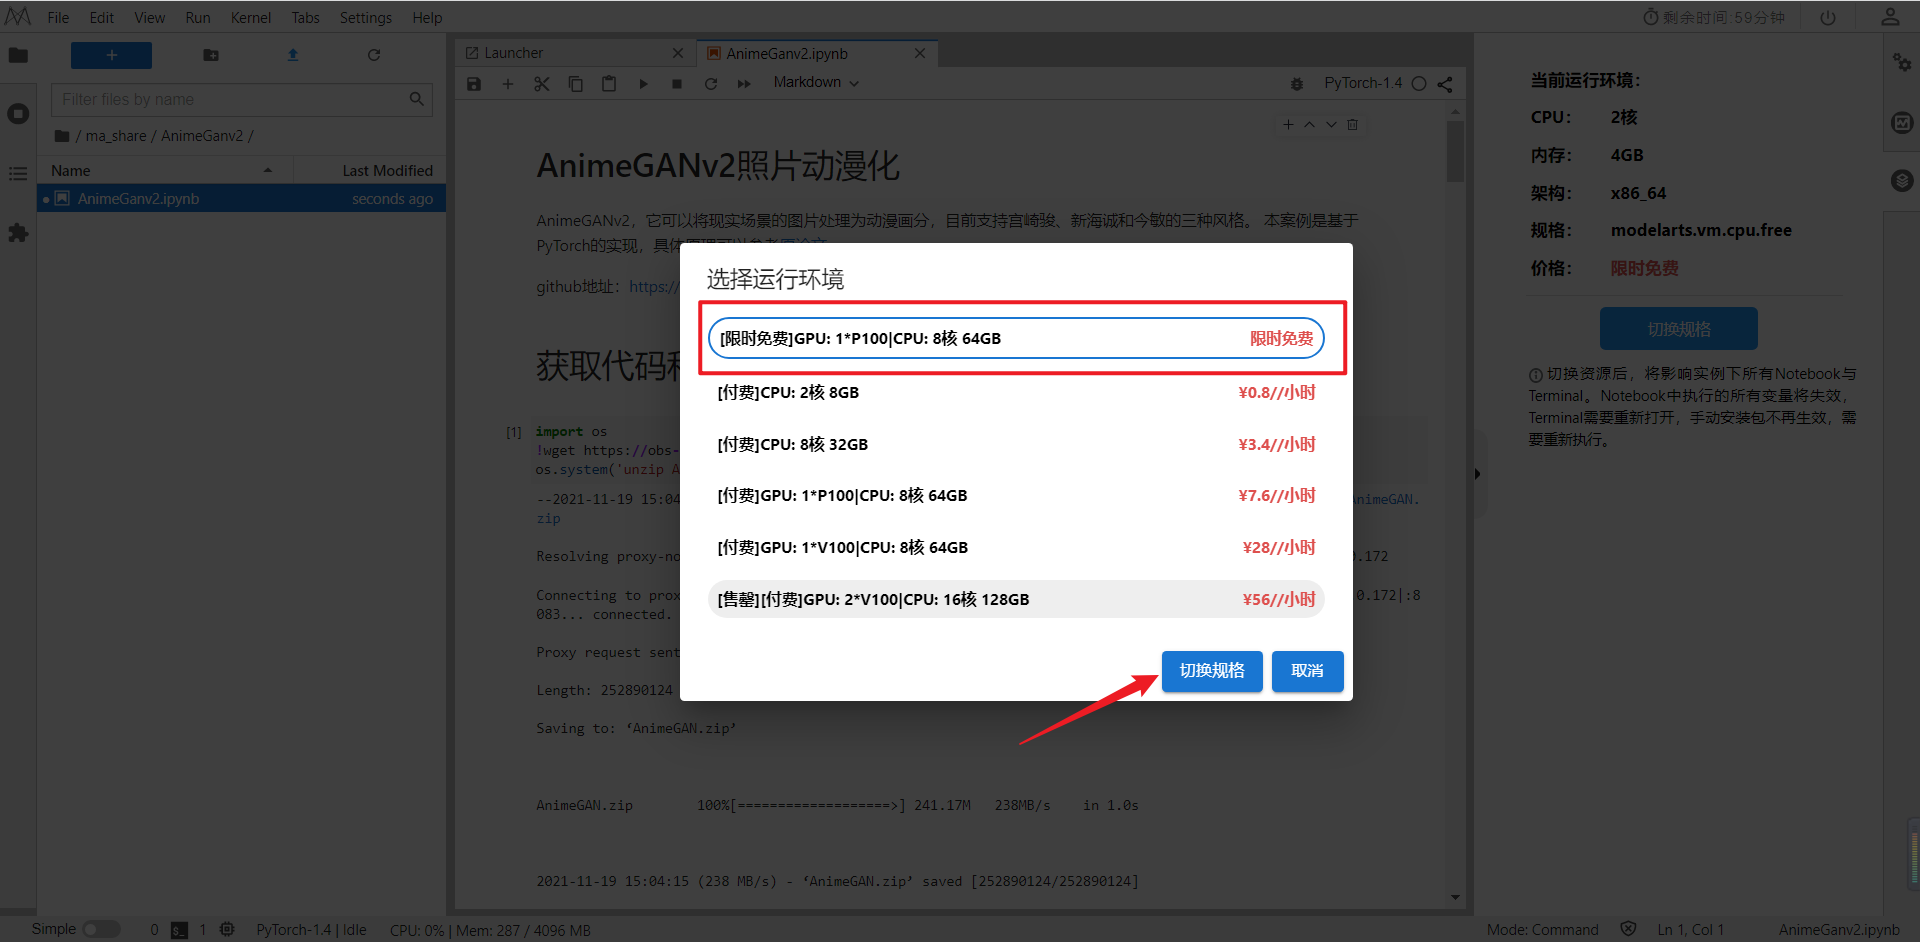Restart the kernel
Screen dimensions: 1920x942
pos(711,84)
